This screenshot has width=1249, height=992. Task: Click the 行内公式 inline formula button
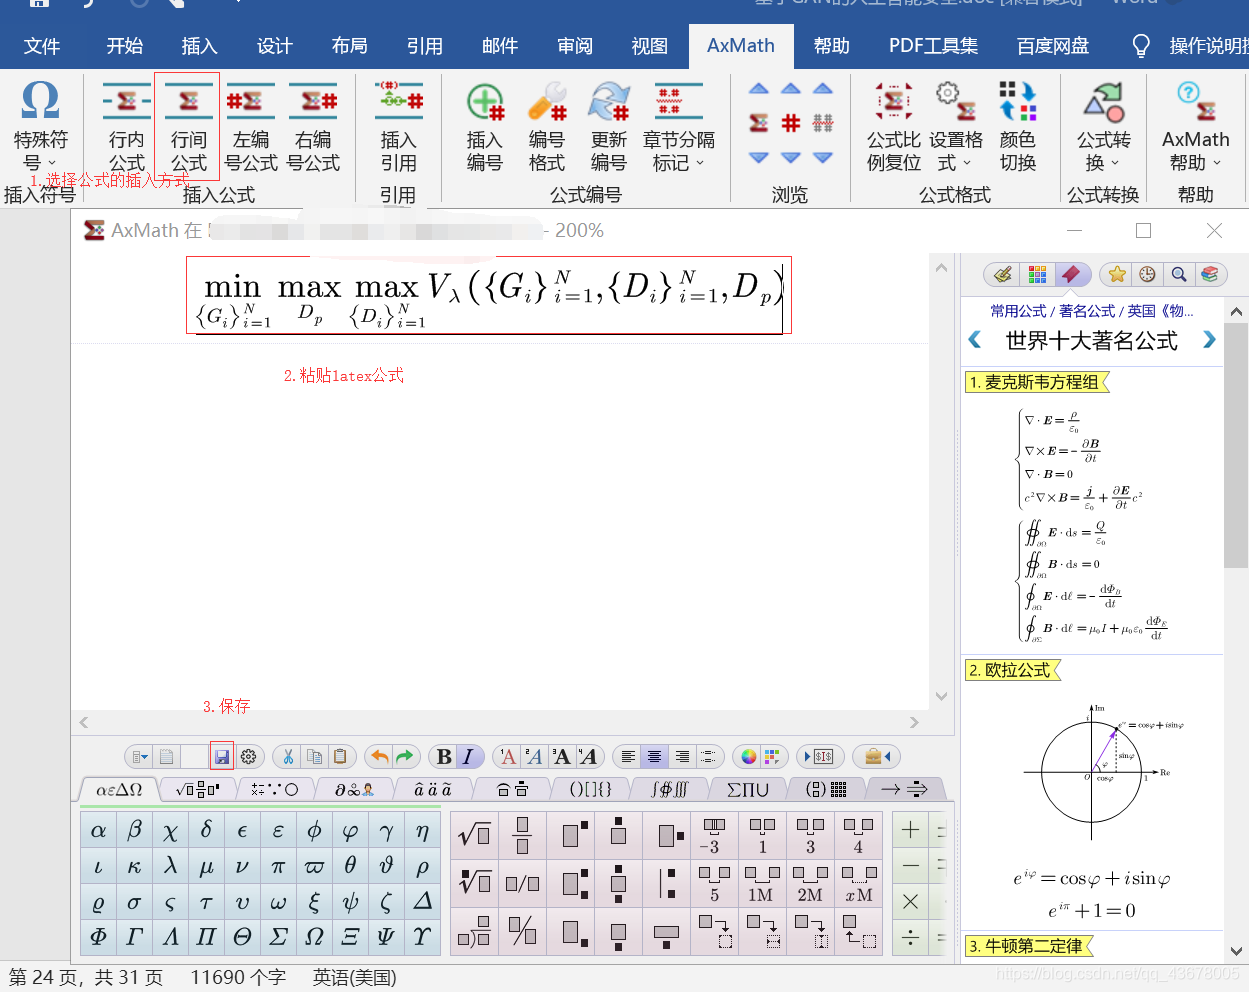pos(127,127)
